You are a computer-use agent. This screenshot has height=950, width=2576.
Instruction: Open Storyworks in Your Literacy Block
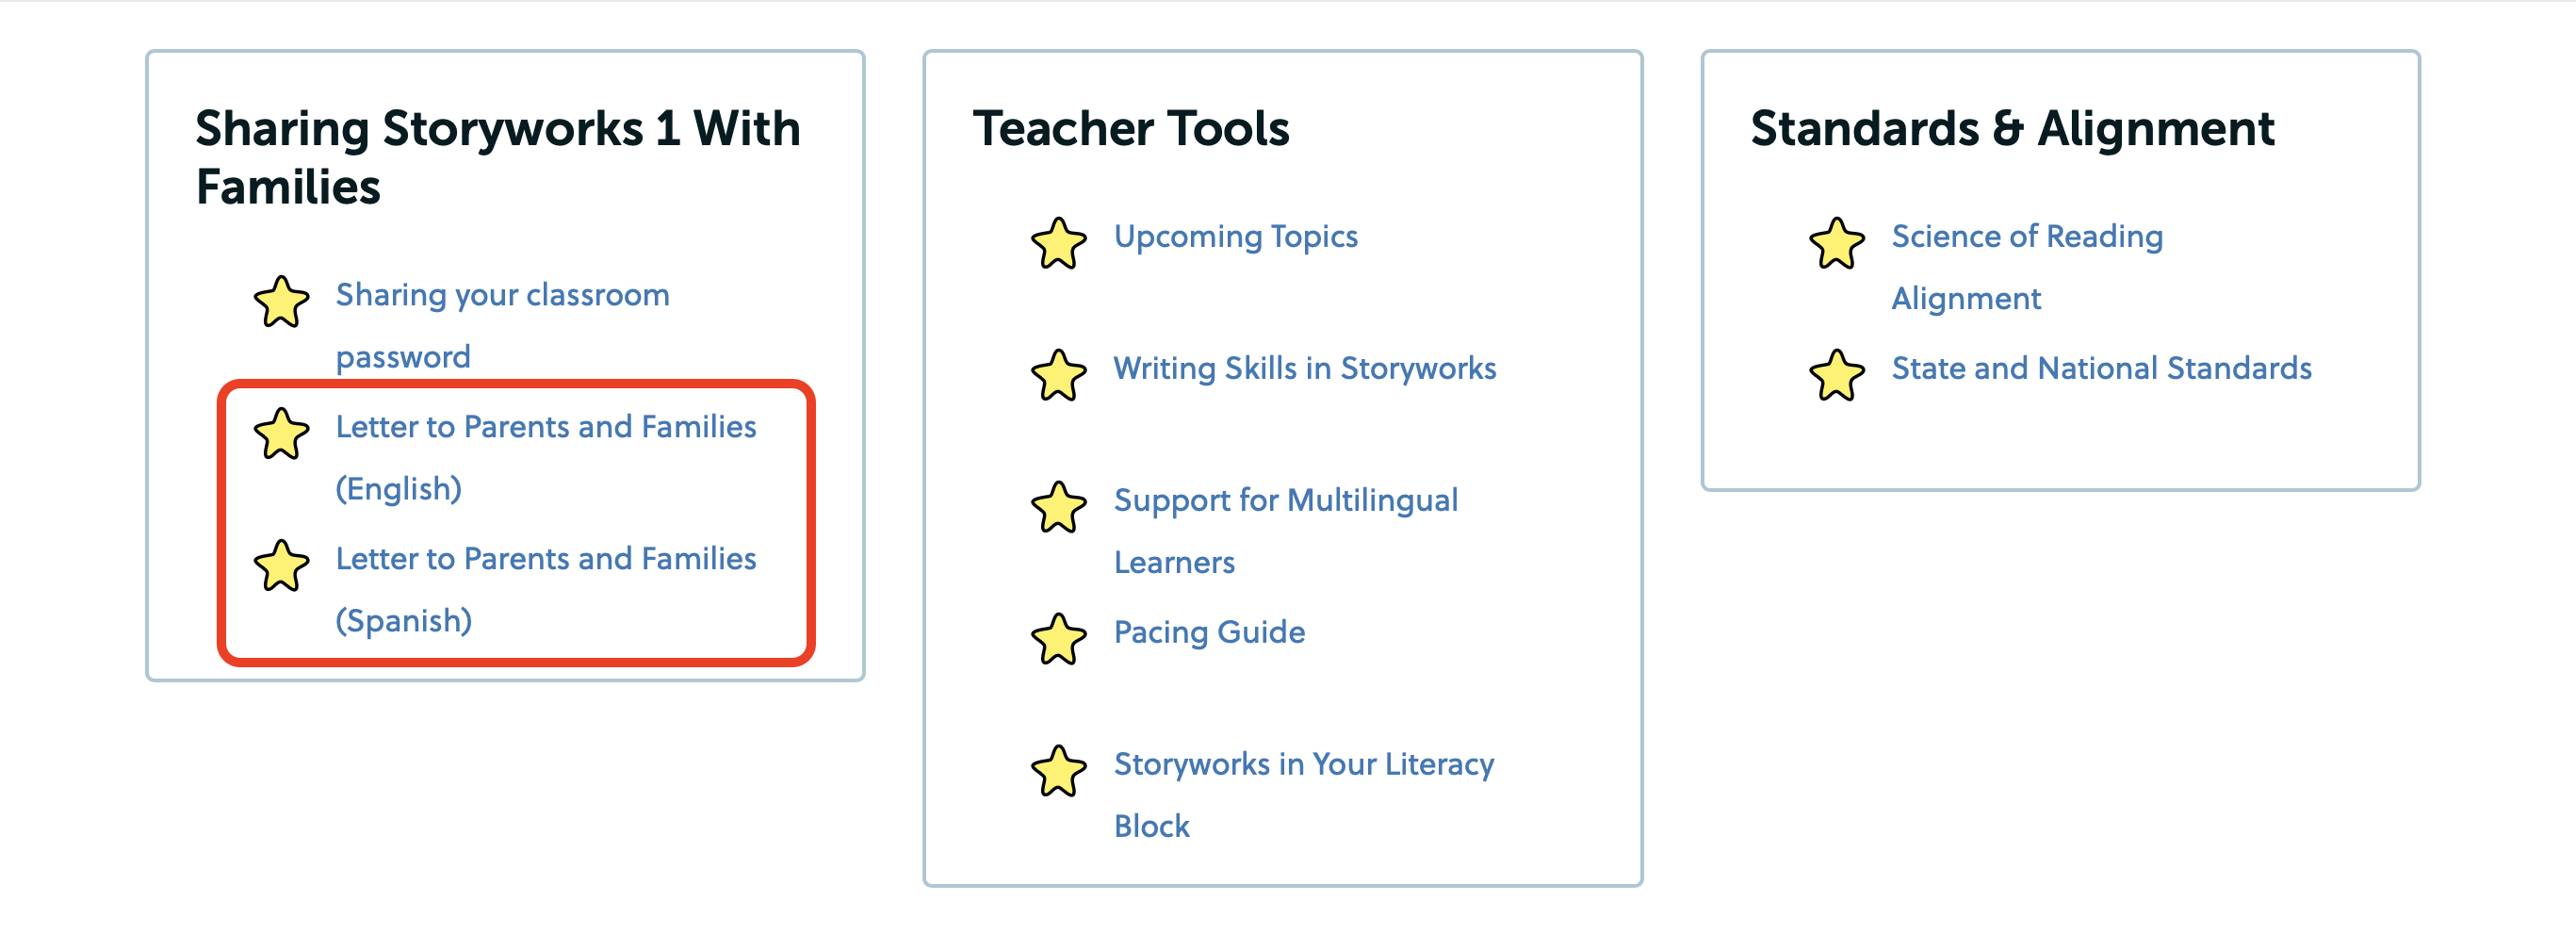coord(1303,765)
